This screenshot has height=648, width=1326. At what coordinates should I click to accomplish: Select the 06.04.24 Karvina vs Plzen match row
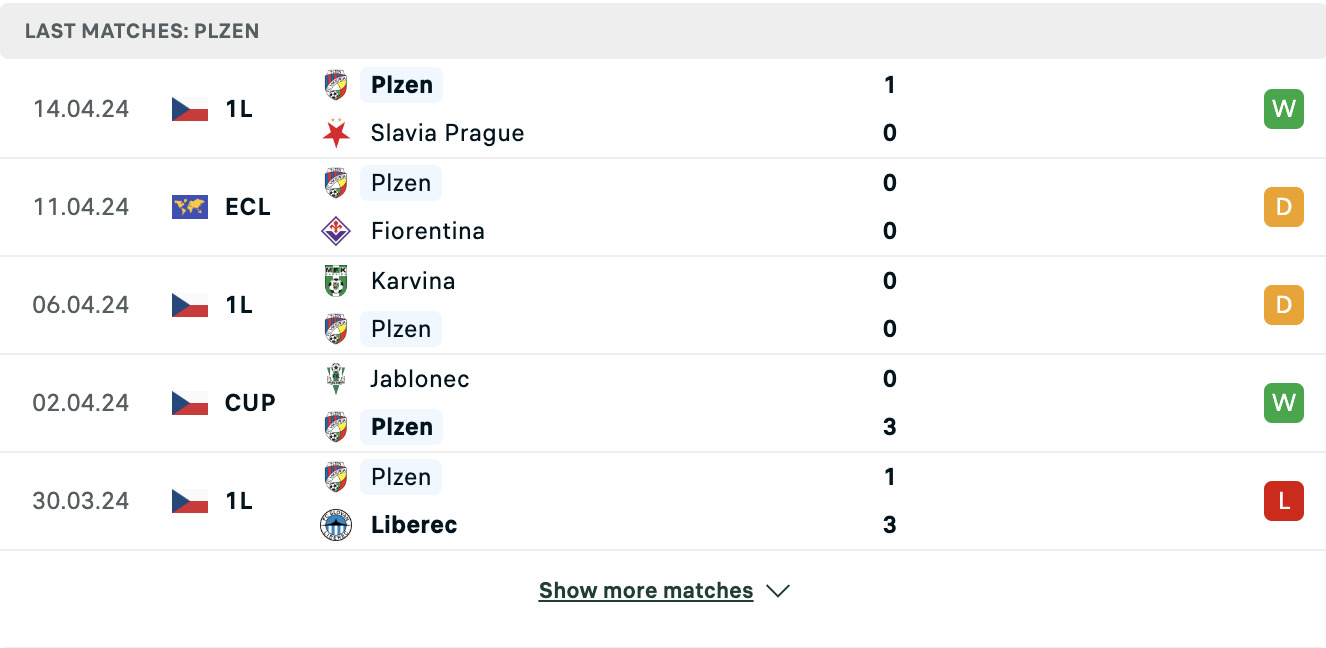point(663,305)
